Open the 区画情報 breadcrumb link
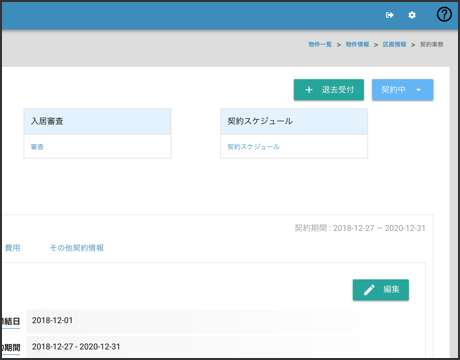Screen dimensions: 460x360 pos(394,44)
